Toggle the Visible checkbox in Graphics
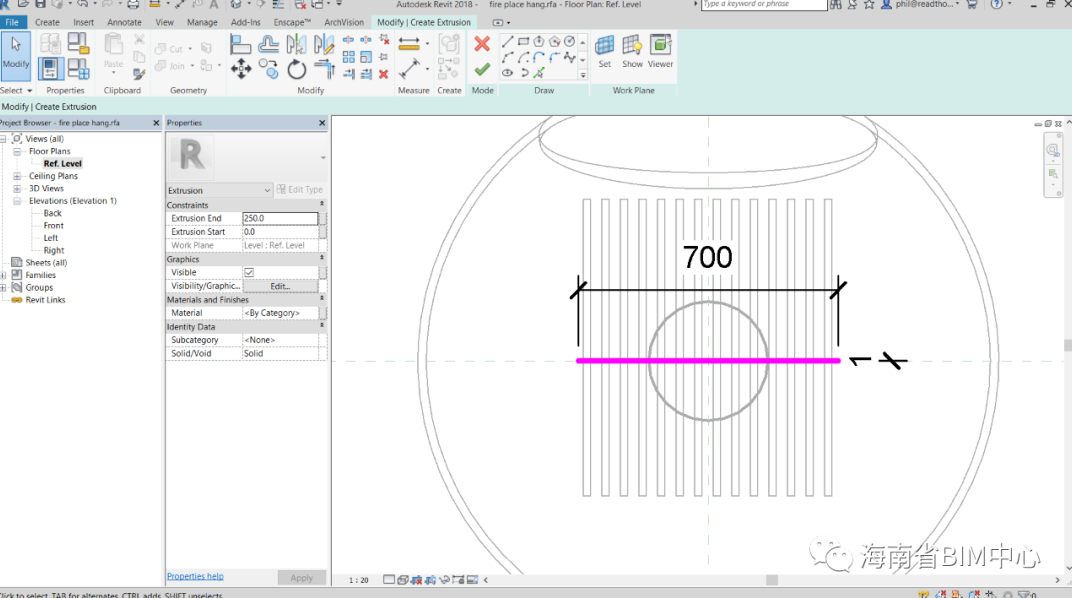This screenshot has height=598, width=1072. (249, 272)
